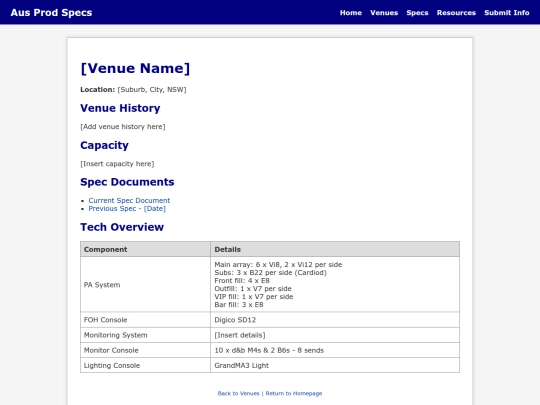Viewport: 540px width, 405px height.
Task: Select the Capacity heading
Action: click(x=104, y=145)
